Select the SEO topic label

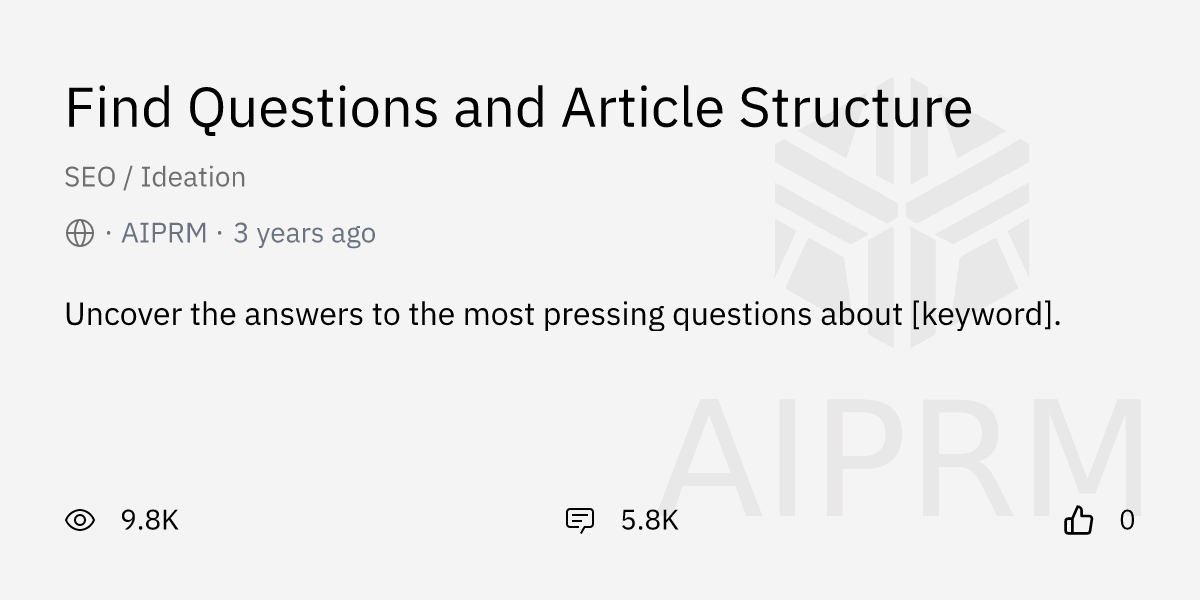[x=88, y=177]
